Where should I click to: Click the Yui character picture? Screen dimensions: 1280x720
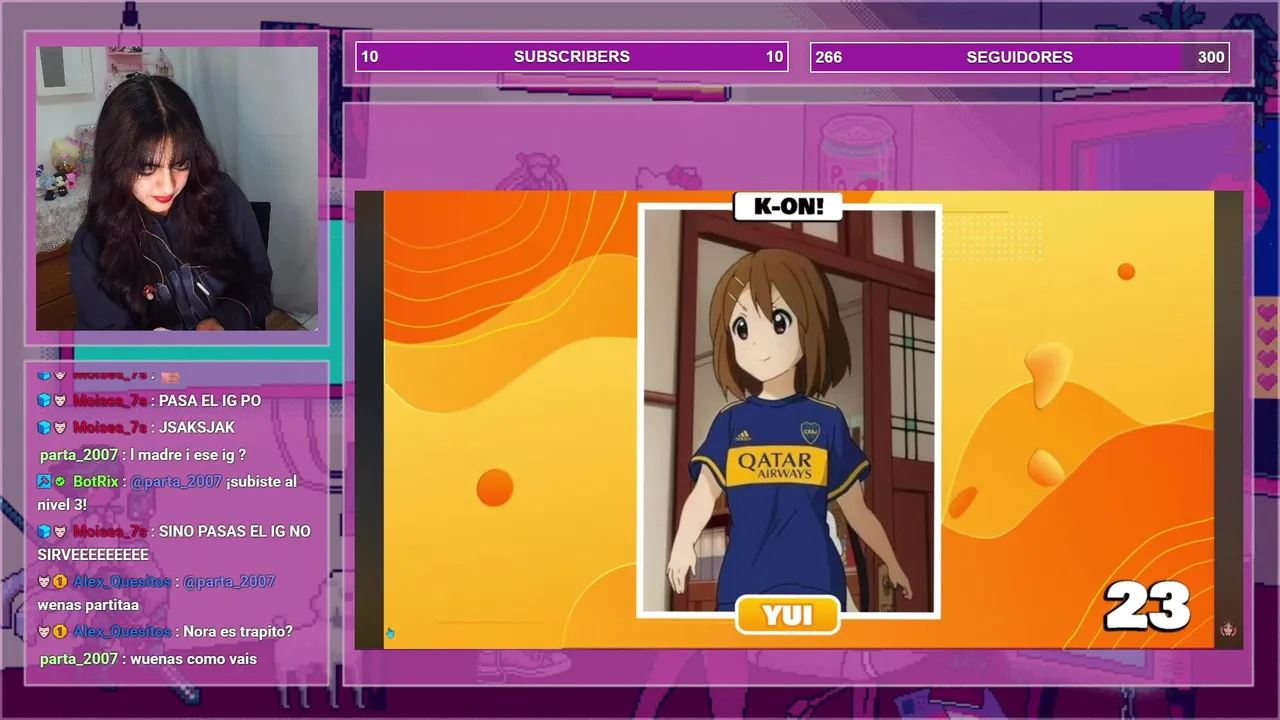pyautogui.click(x=788, y=410)
